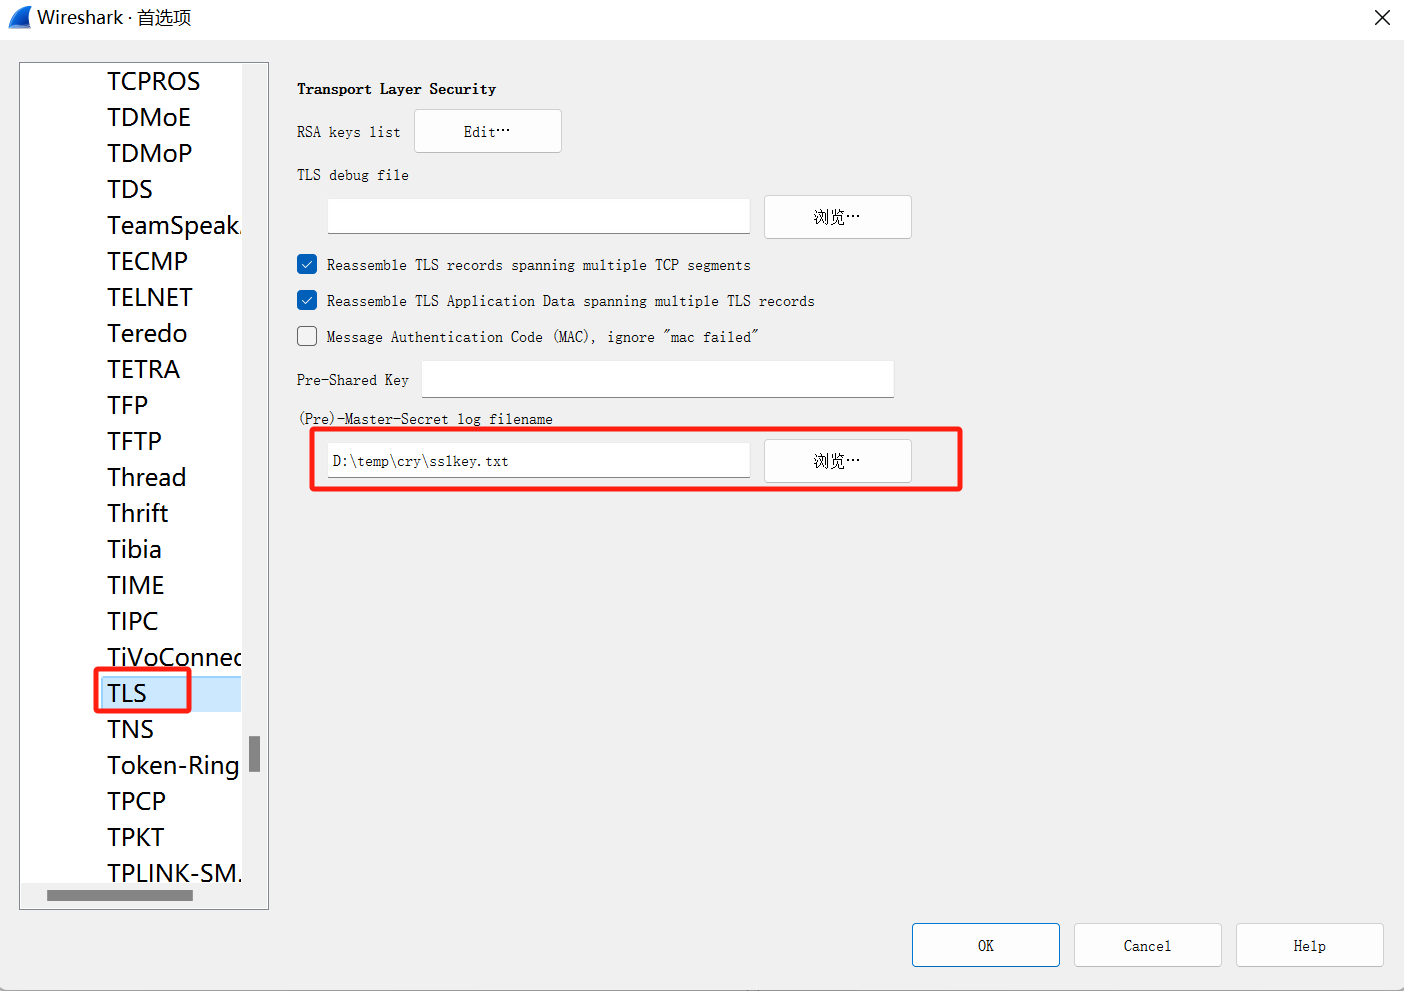Select TIME protocol entry
Screen dimensions: 1404x991
pyautogui.click(x=136, y=585)
